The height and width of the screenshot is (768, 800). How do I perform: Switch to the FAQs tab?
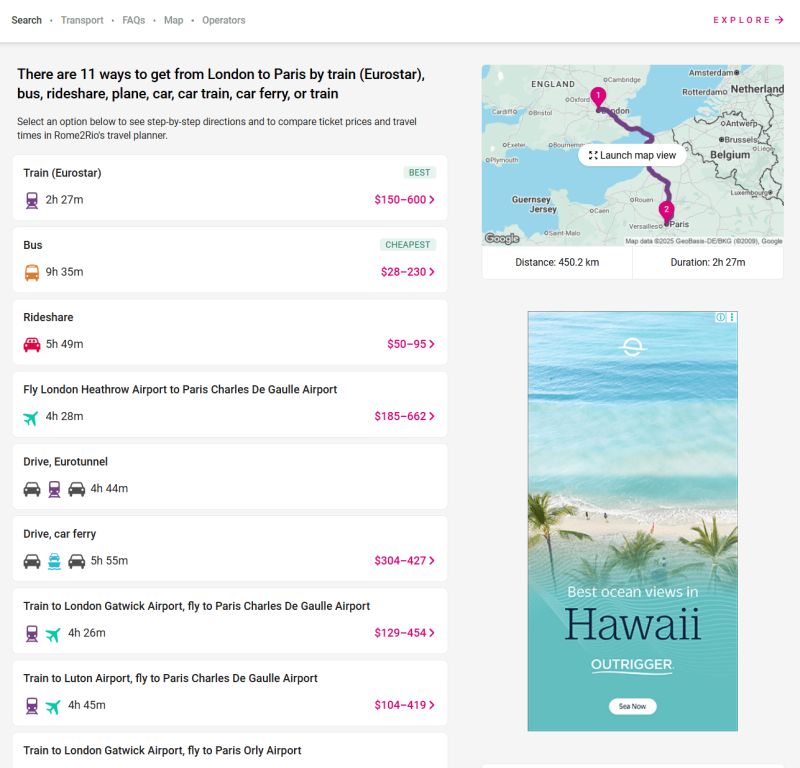click(x=134, y=20)
